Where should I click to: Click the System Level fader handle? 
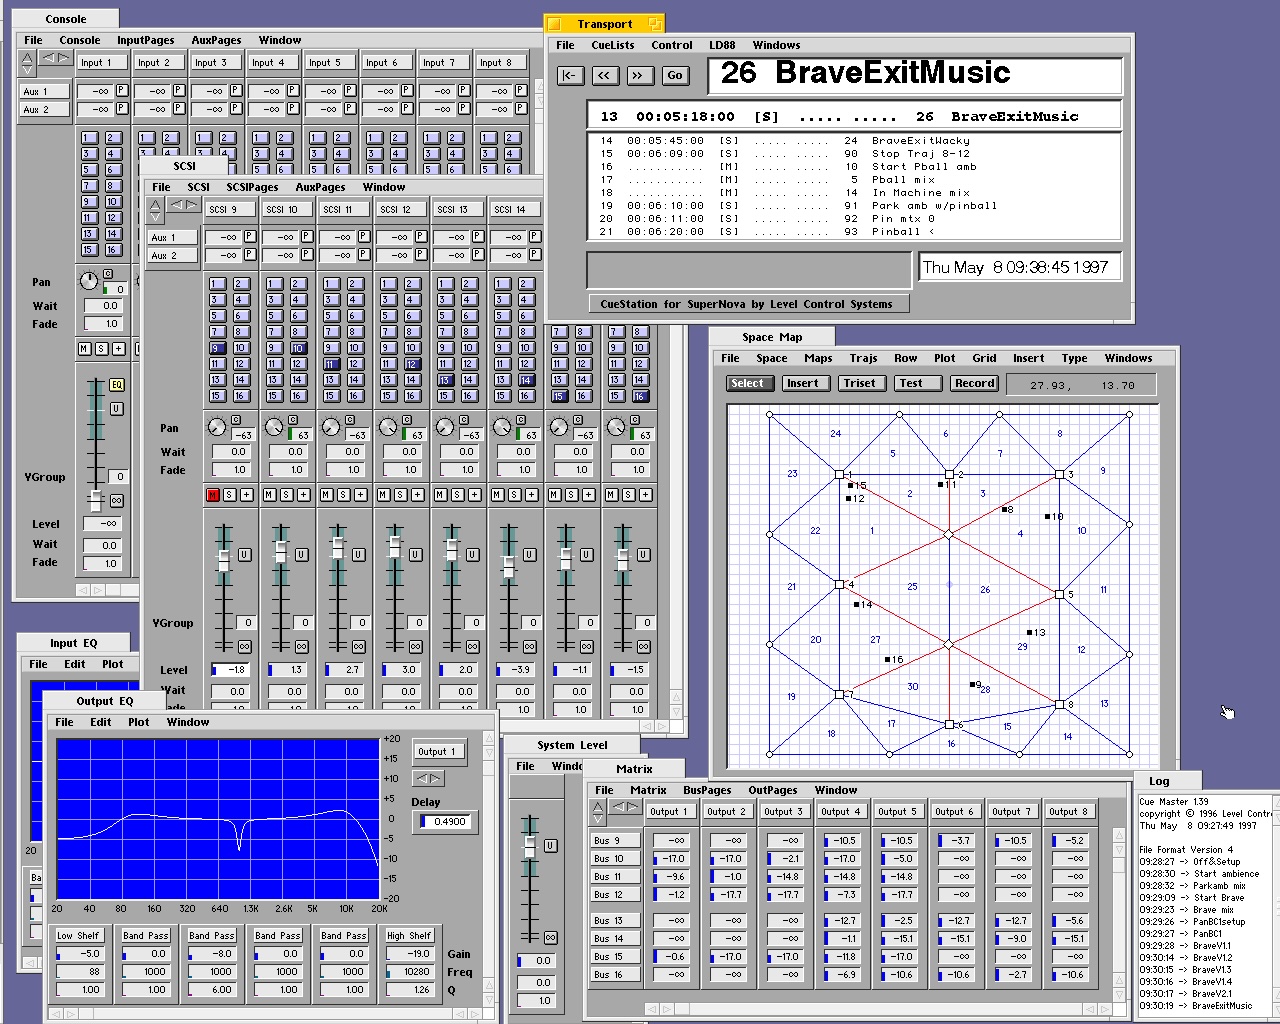click(530, 847)
